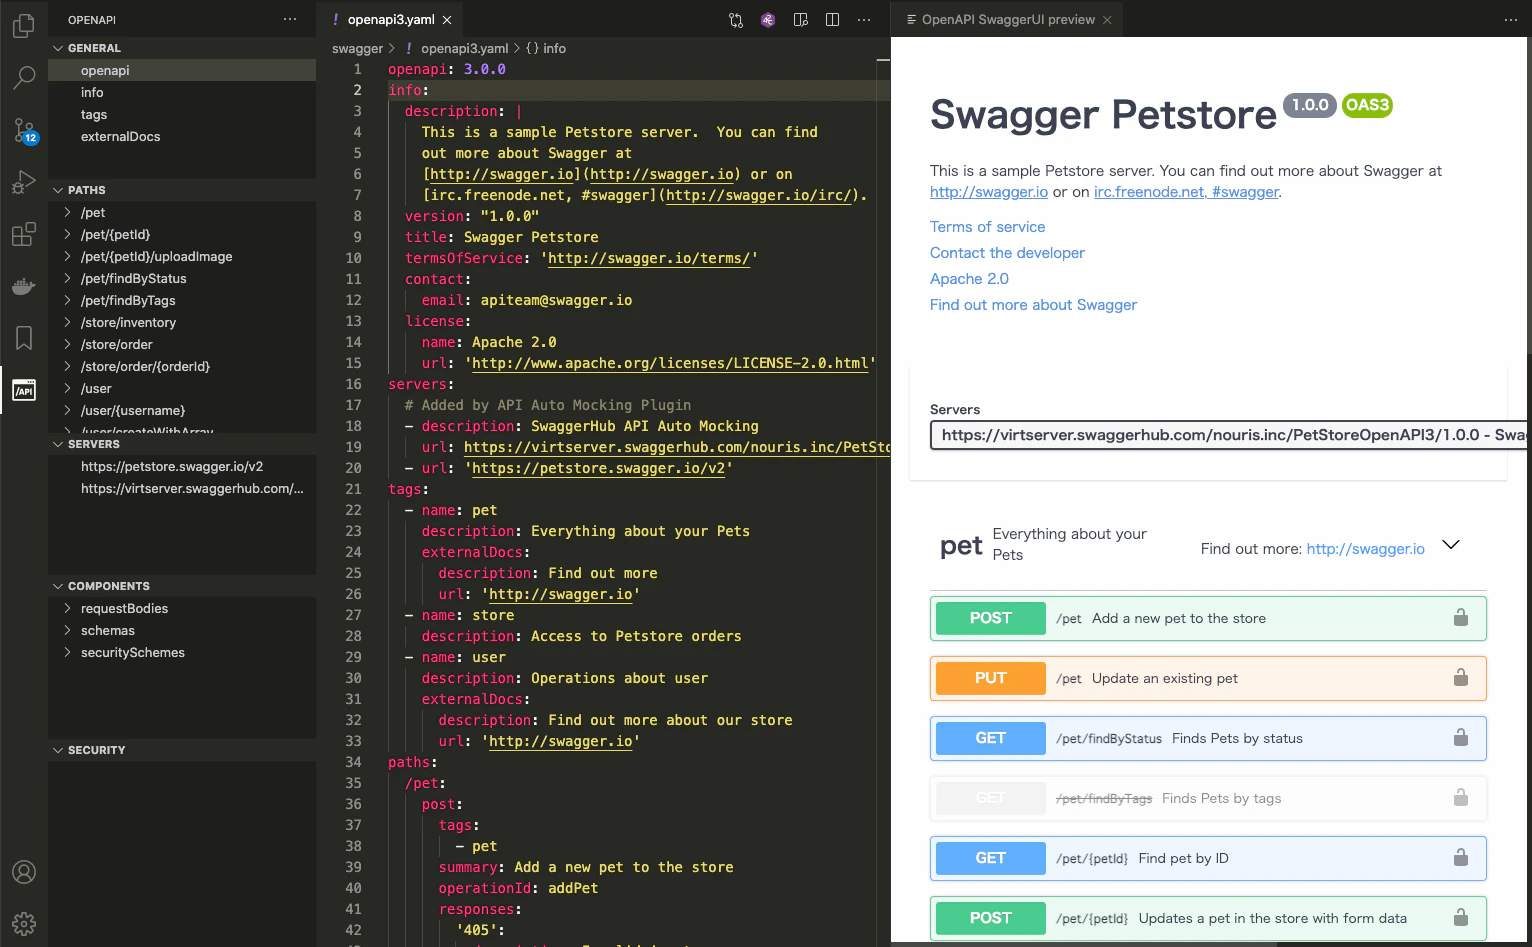Click the lock icon on GET /pet/{petId} row

coord(1461,858)
